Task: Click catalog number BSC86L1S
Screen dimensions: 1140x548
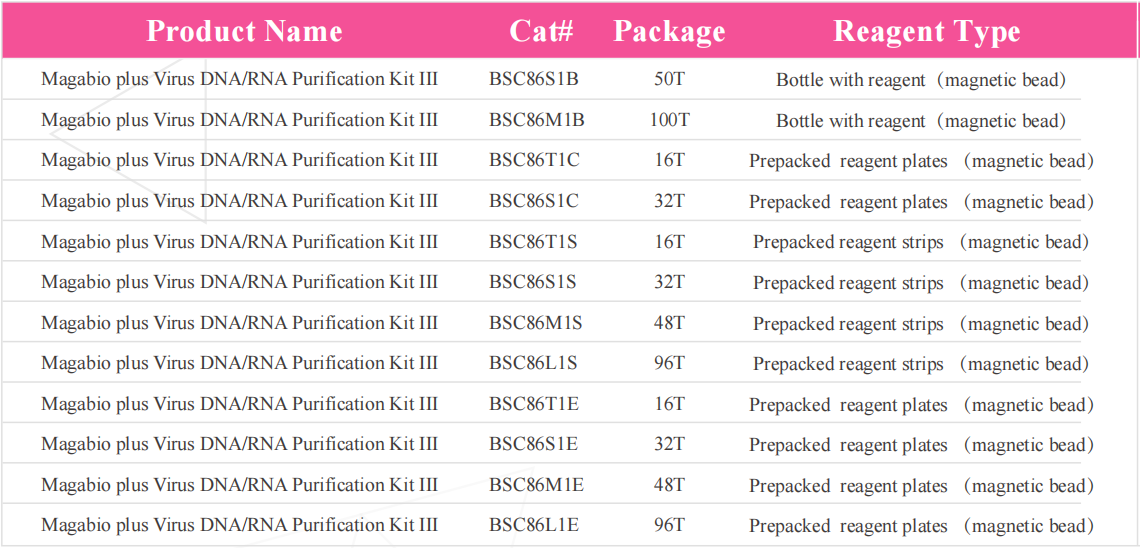Action: click(x=533, y=364)
